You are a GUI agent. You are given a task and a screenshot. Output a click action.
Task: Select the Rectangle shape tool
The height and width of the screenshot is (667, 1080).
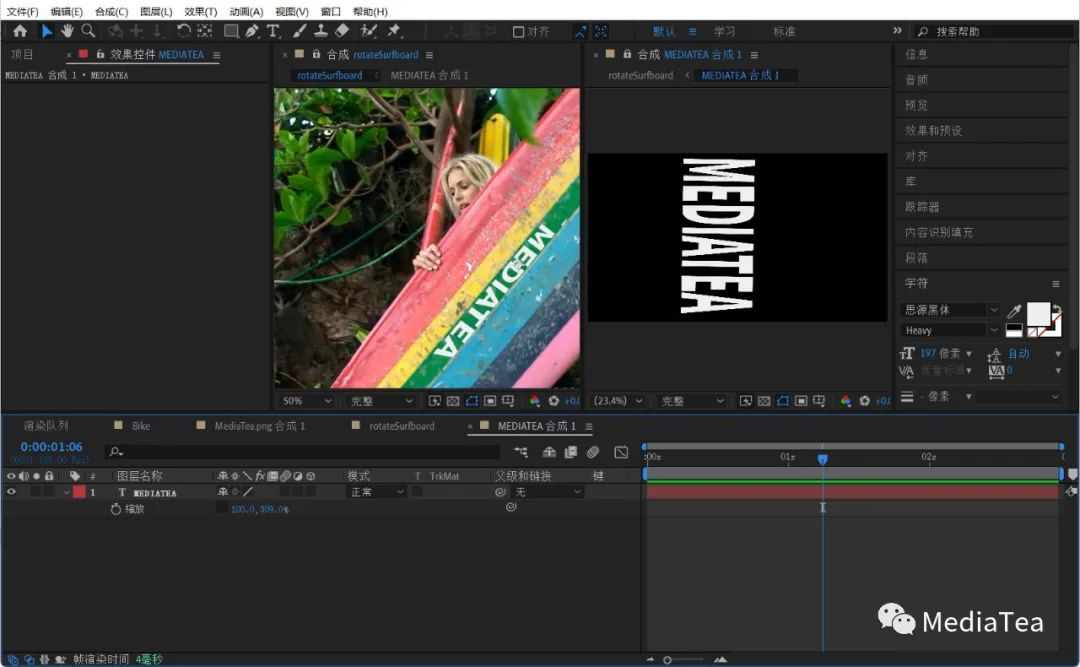(x=231, y=31)
